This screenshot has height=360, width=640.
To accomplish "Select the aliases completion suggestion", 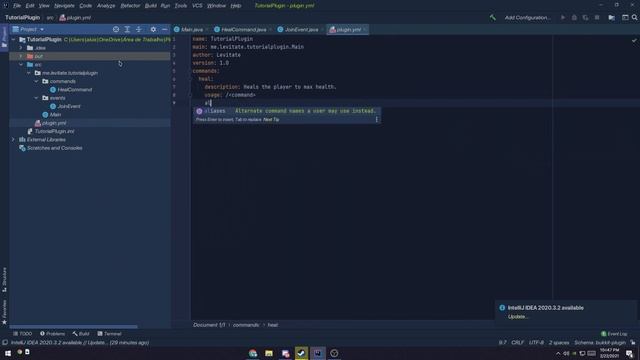I will (287, 111).
